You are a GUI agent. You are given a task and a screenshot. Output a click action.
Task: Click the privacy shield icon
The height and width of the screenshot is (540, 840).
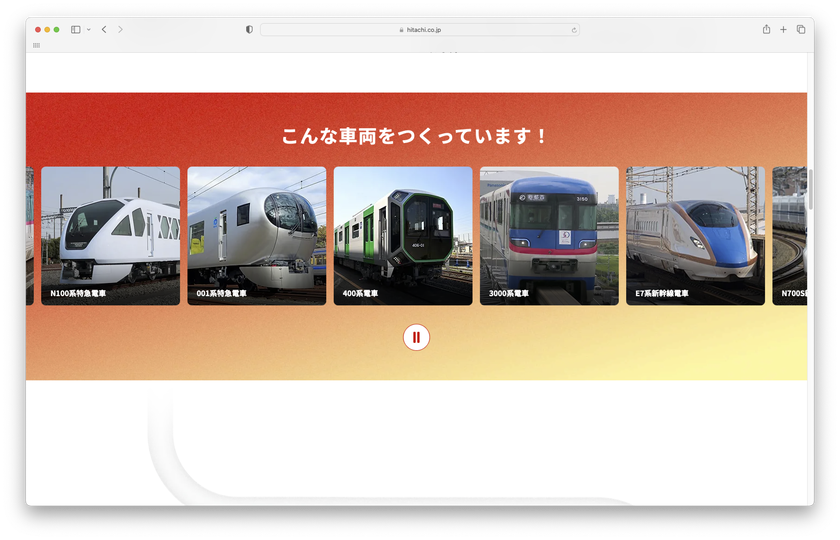click(x=249, y=29)
